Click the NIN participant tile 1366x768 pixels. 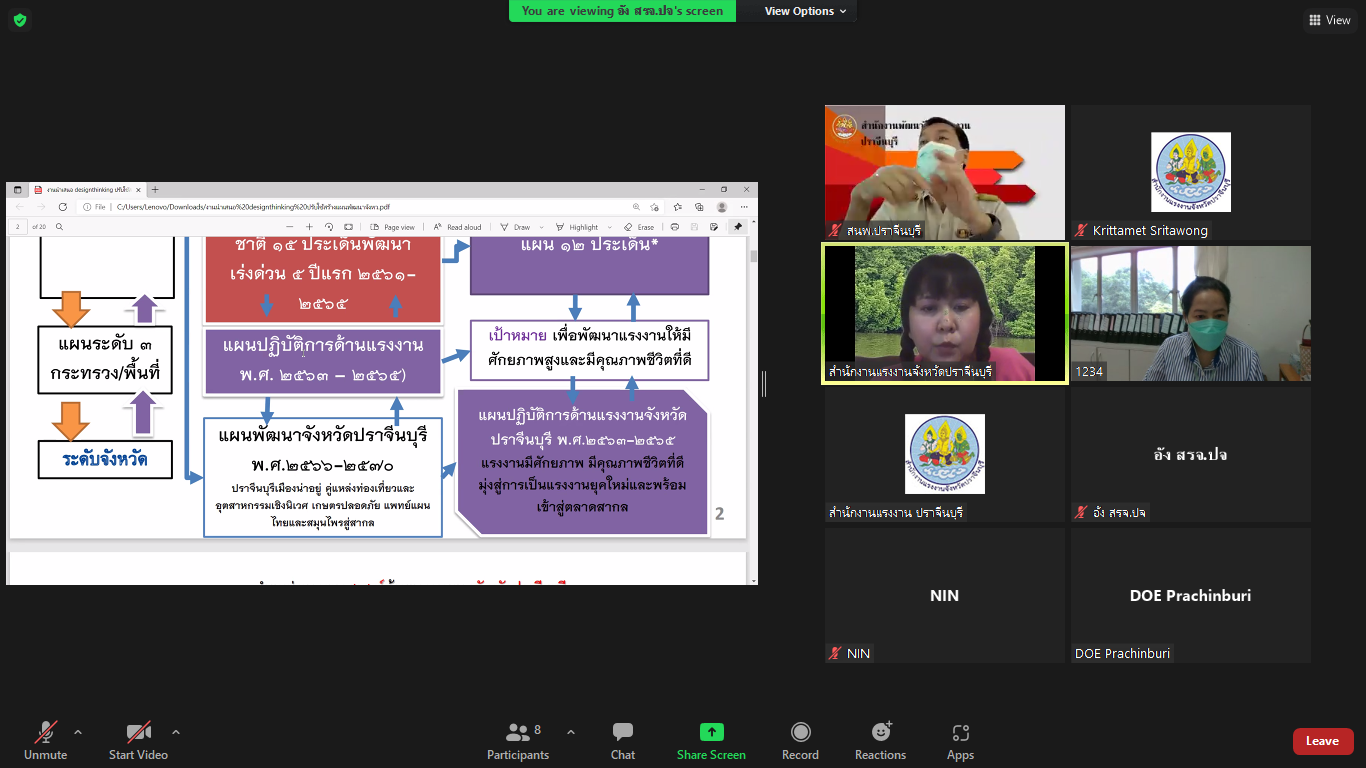click(x=944, y=595)
